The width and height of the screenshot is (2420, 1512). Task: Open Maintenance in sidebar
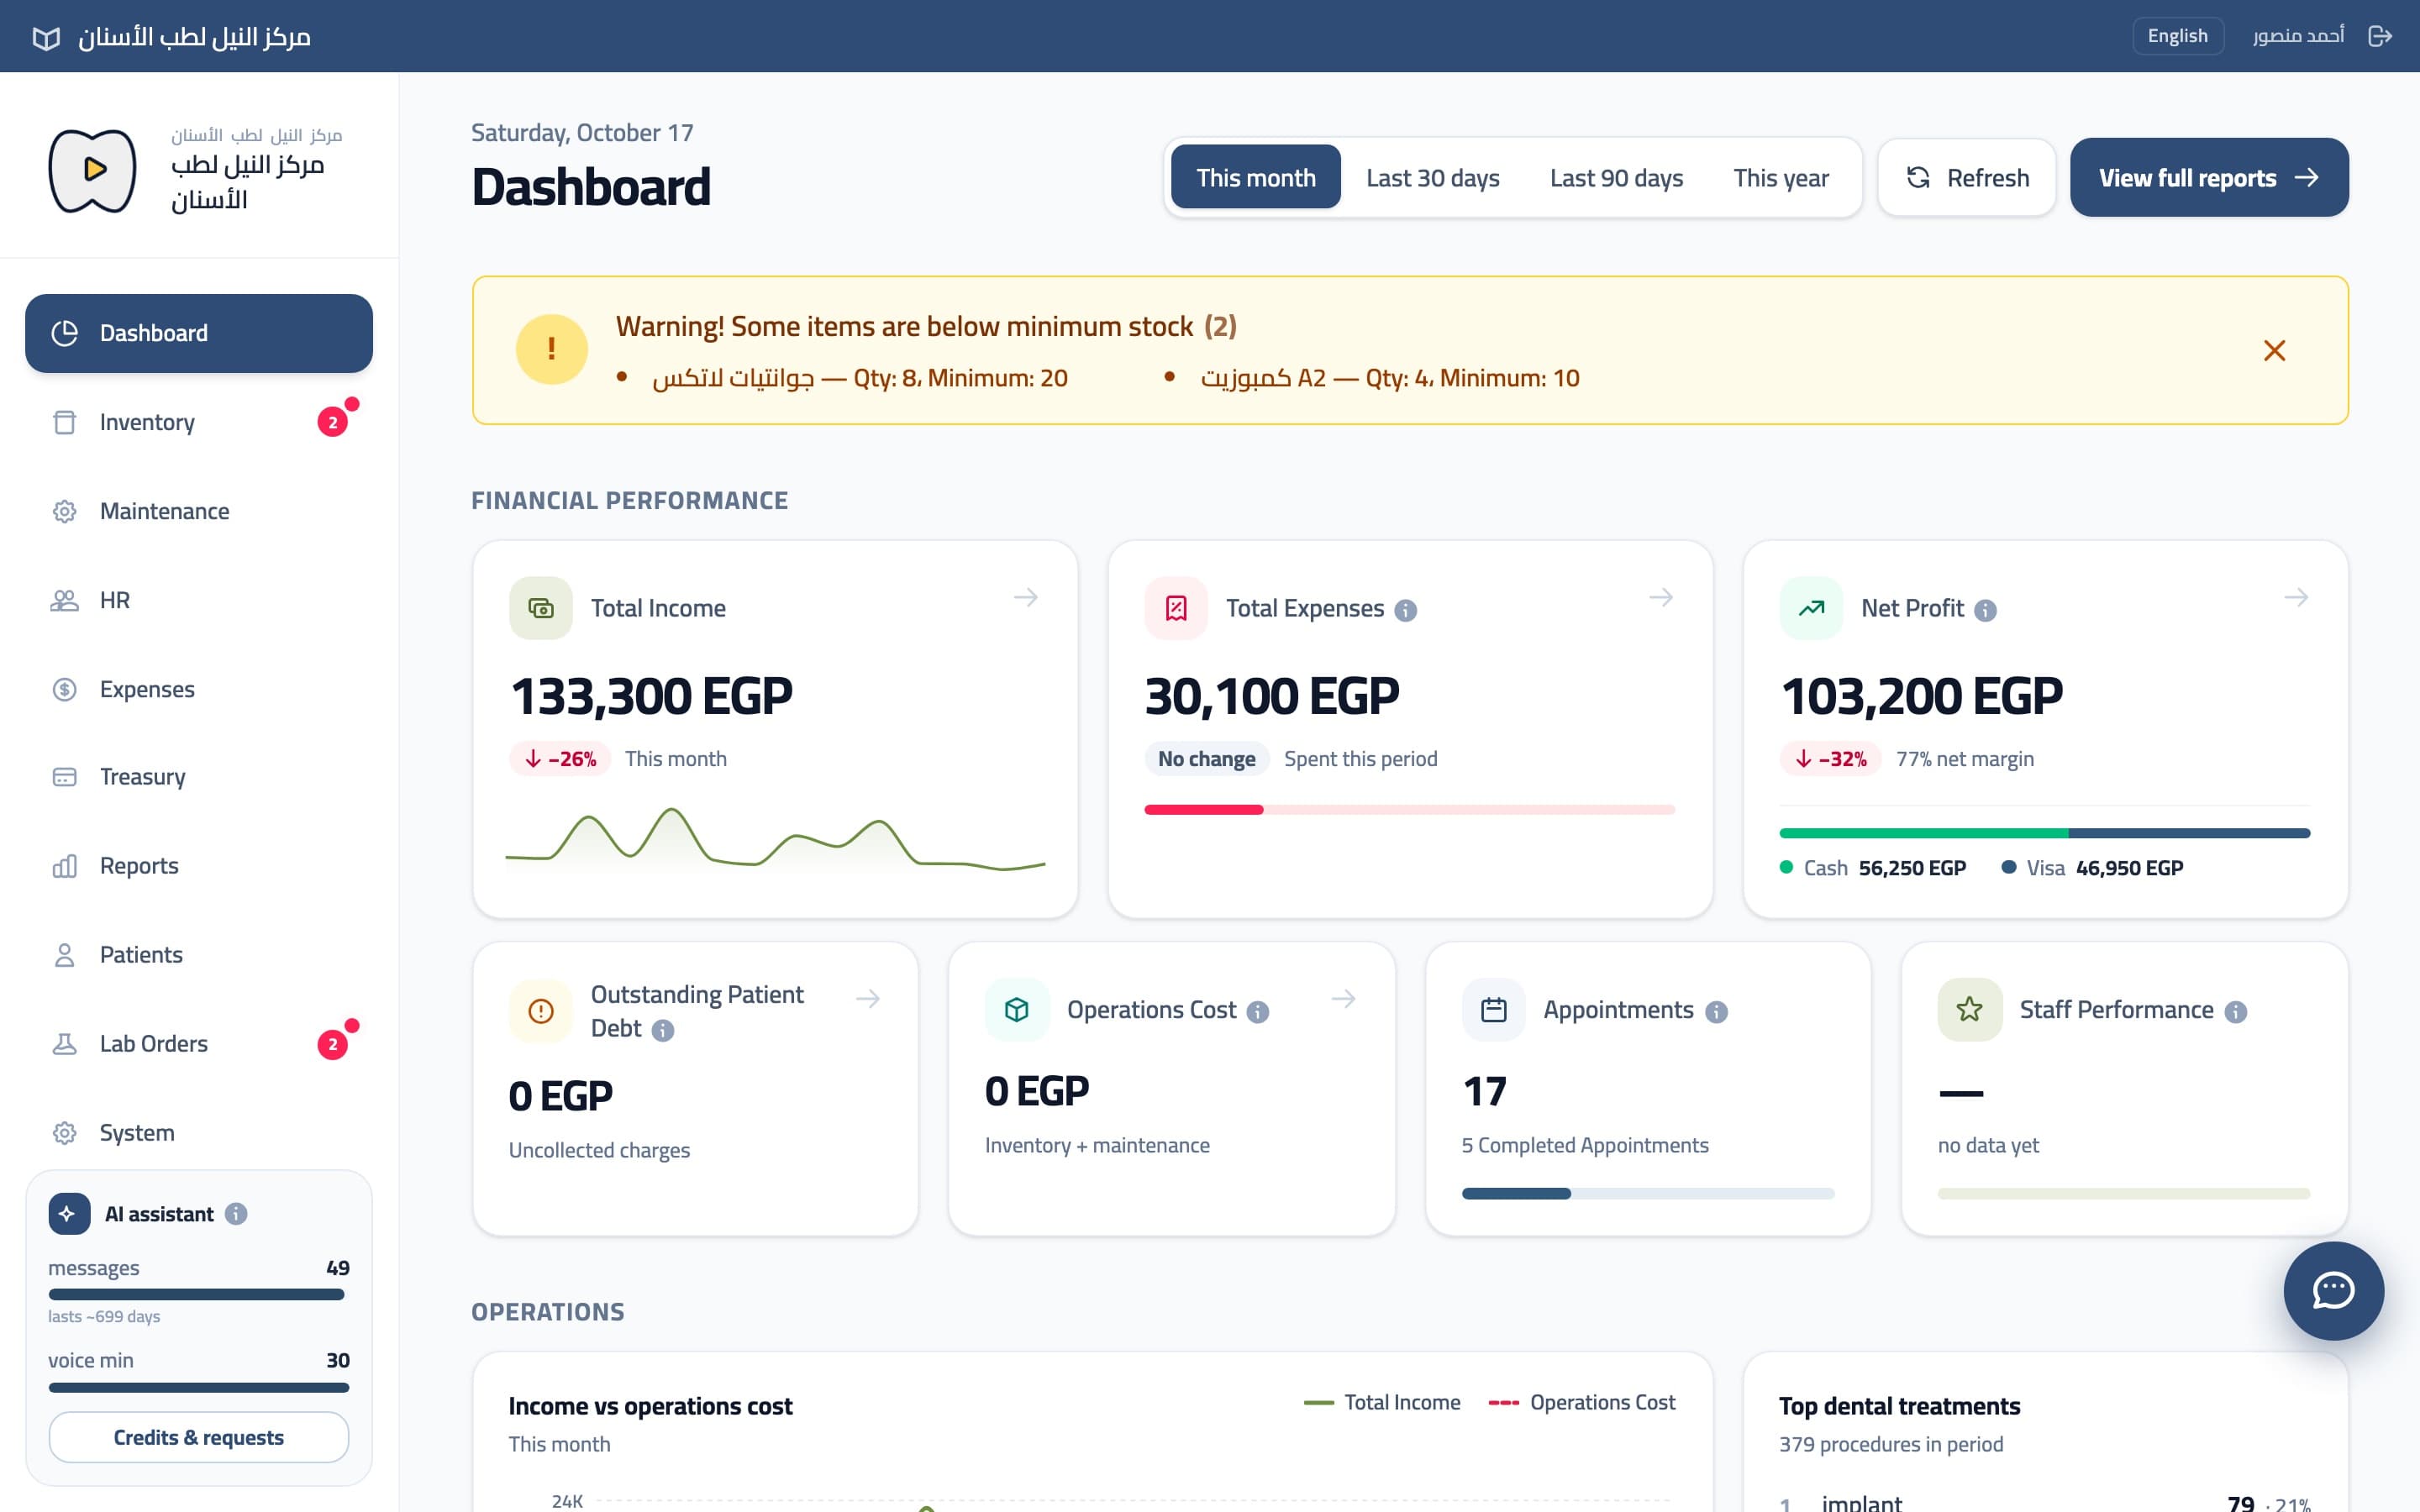[198, 511]
